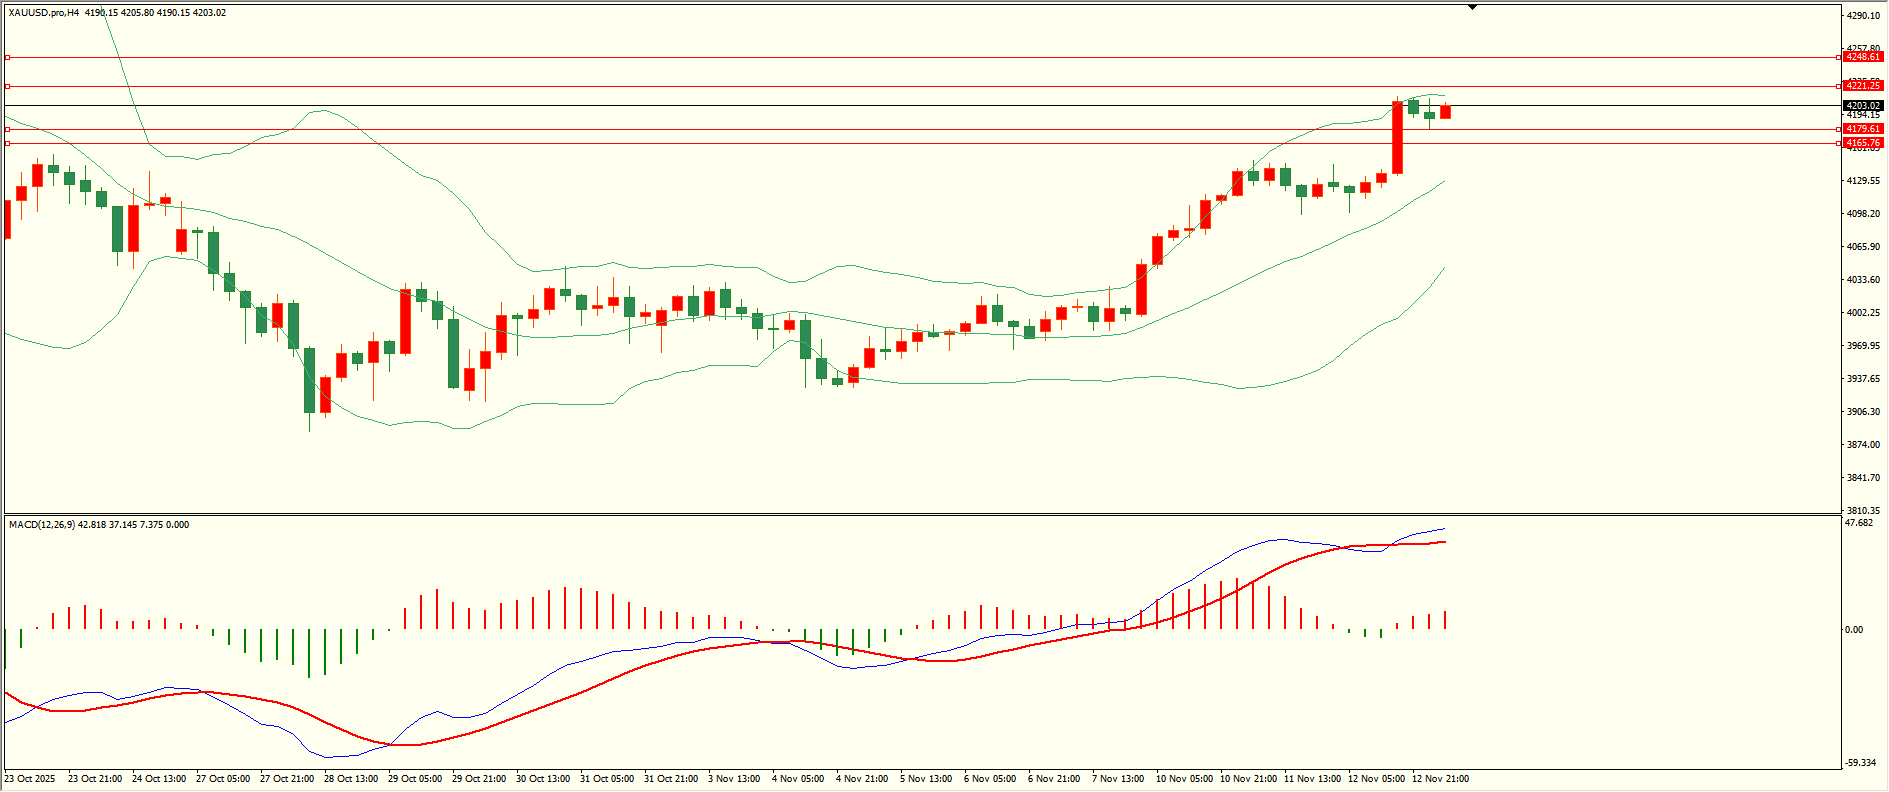Image resolution: width=1889 pixels, height=792 pixels.
Task: Click divider between price chart and MACD panel
Action: (920, 515)
